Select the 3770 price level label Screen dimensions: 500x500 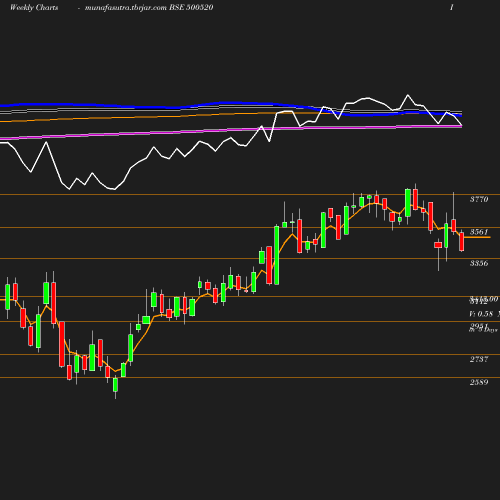click(x=479, y=199)
